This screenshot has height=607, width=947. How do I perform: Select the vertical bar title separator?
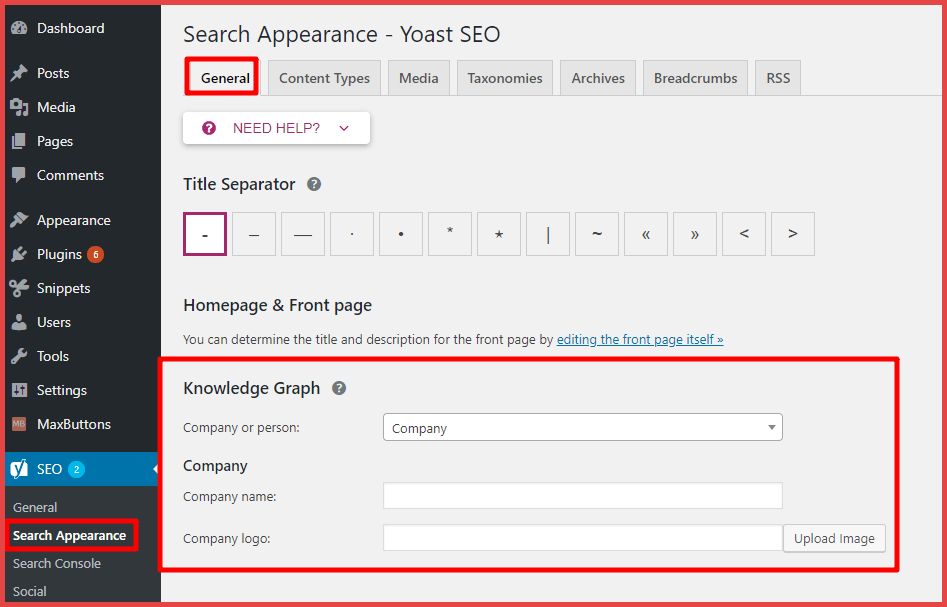pos(548,234)
